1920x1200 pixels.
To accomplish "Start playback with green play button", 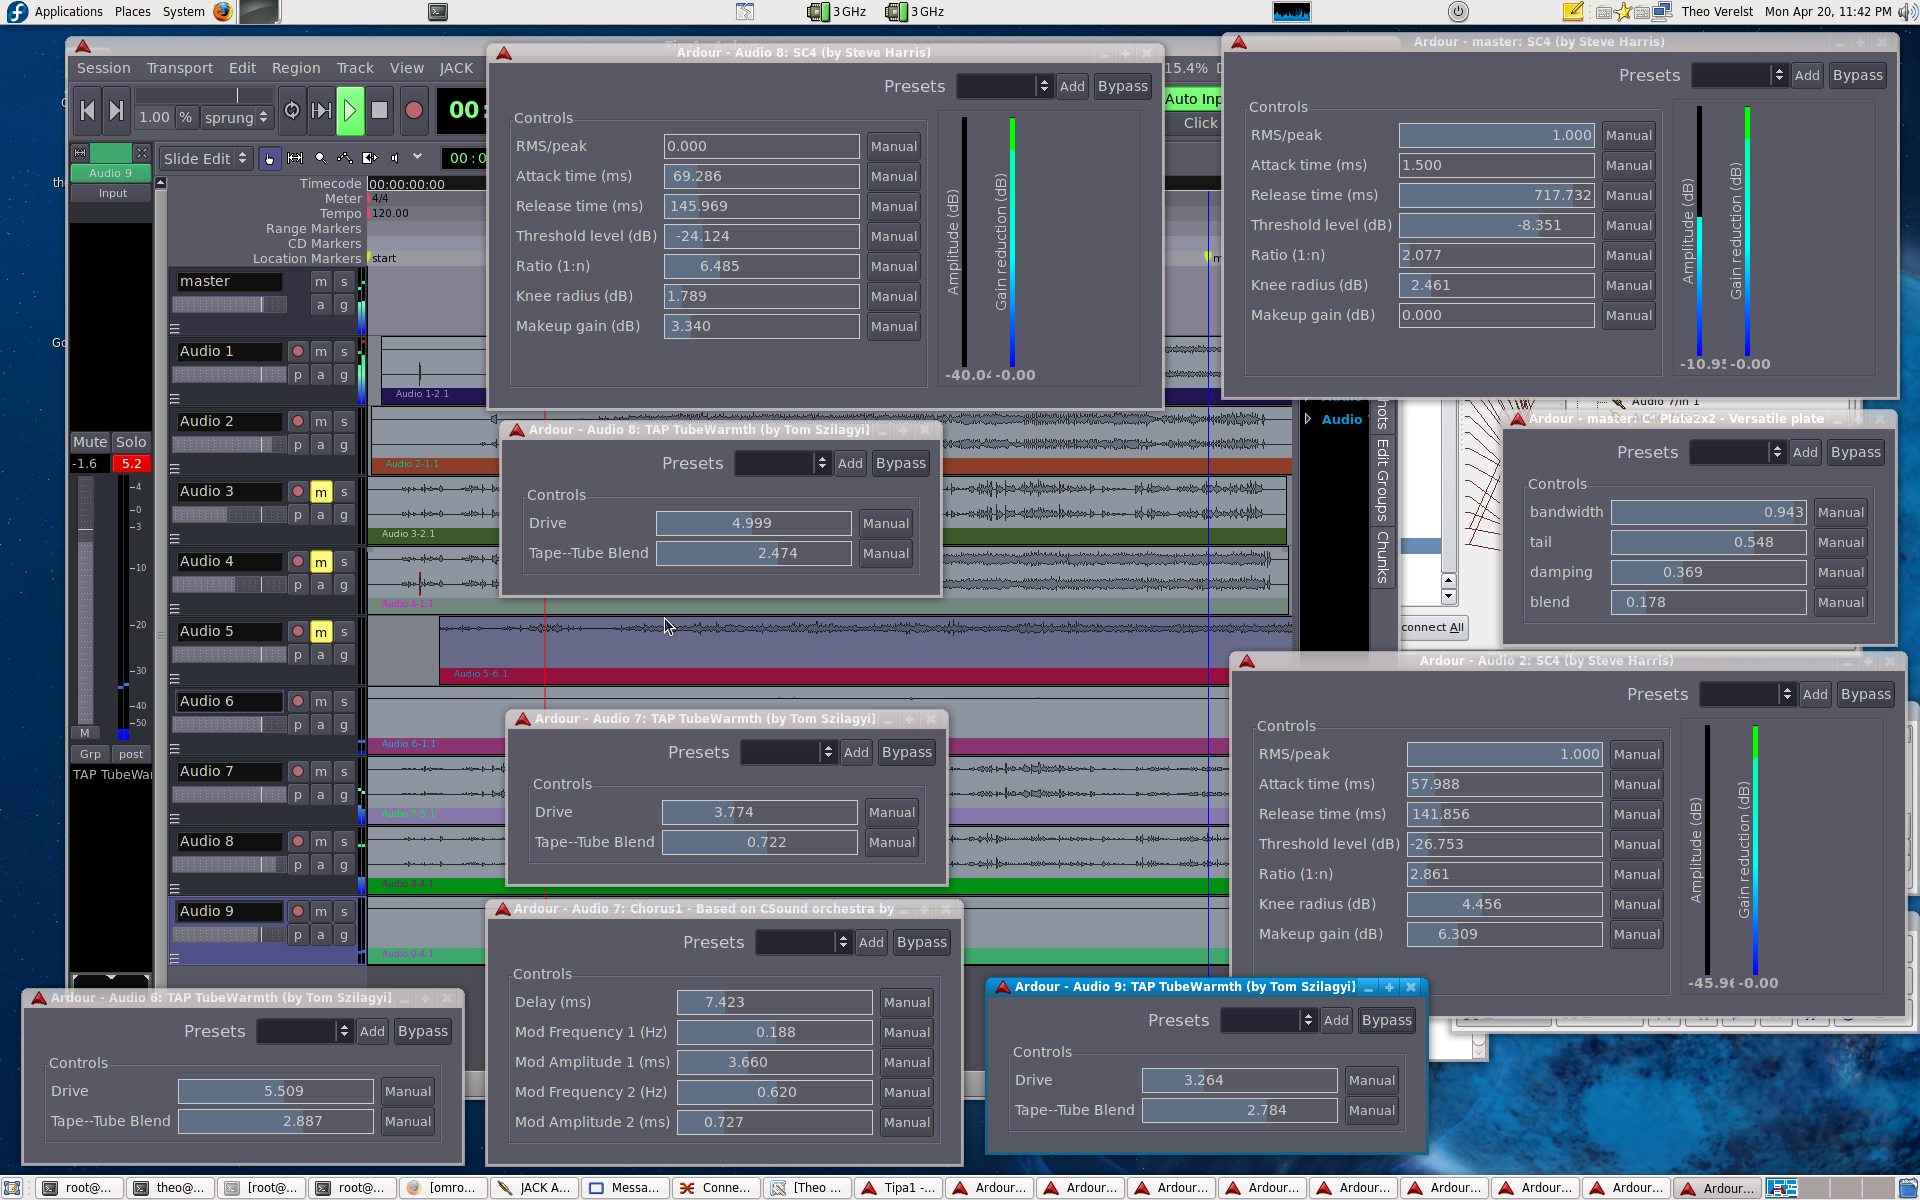I will click(350, 111).
